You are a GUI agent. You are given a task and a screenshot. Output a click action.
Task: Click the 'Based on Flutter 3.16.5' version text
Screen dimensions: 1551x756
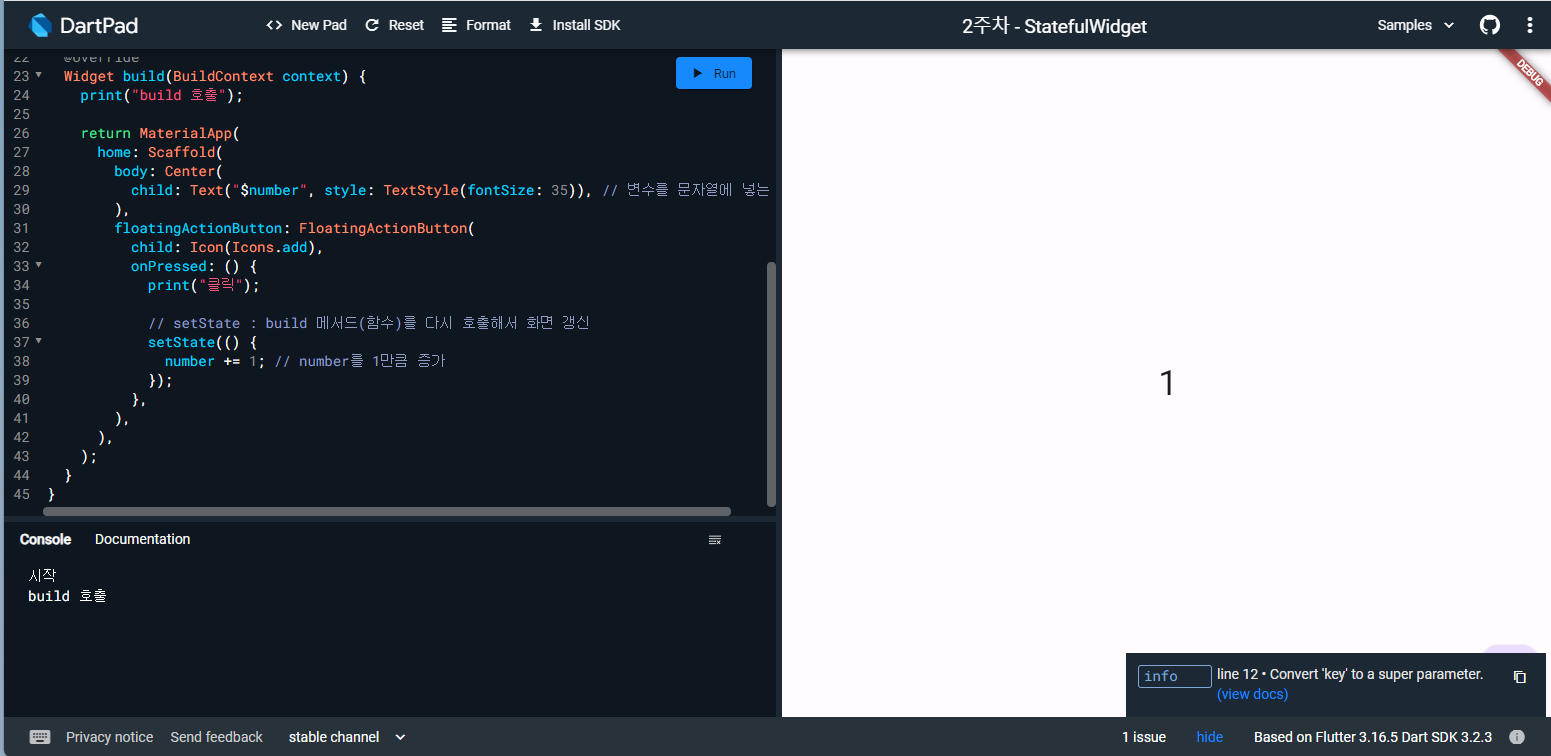[1373, 737]
